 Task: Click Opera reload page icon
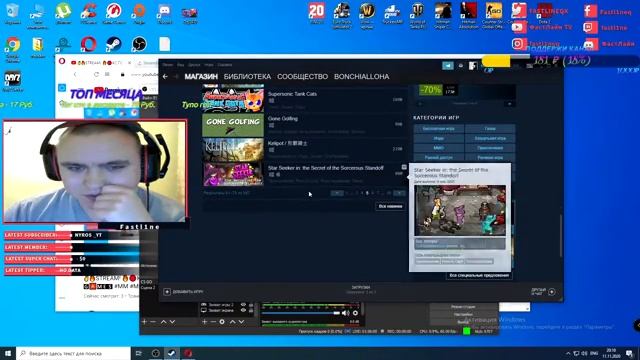coord(96,74)
